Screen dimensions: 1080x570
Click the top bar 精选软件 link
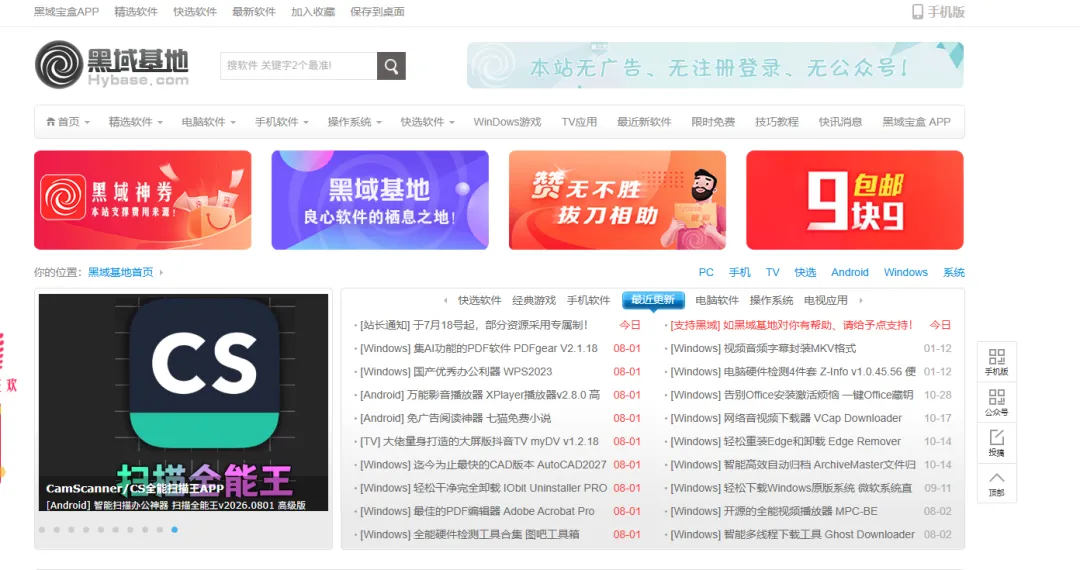[136, 12]
